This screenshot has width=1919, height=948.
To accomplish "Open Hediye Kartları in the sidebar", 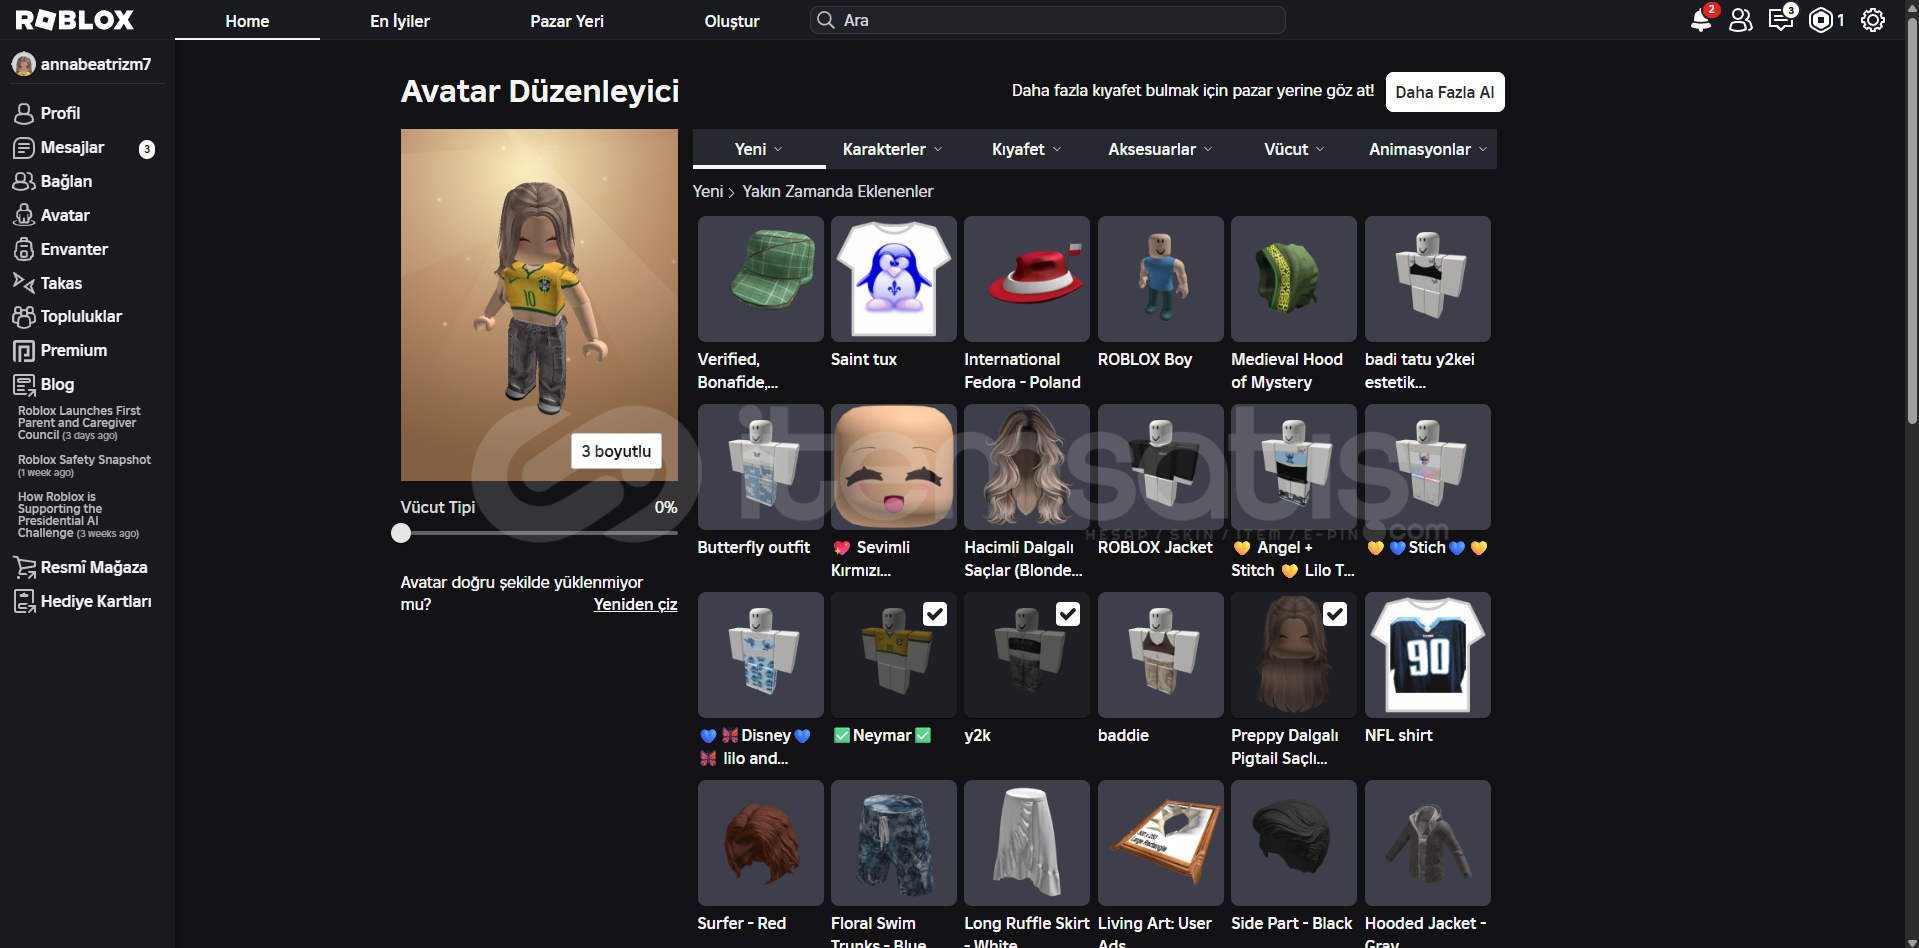I will click(95, 601).
